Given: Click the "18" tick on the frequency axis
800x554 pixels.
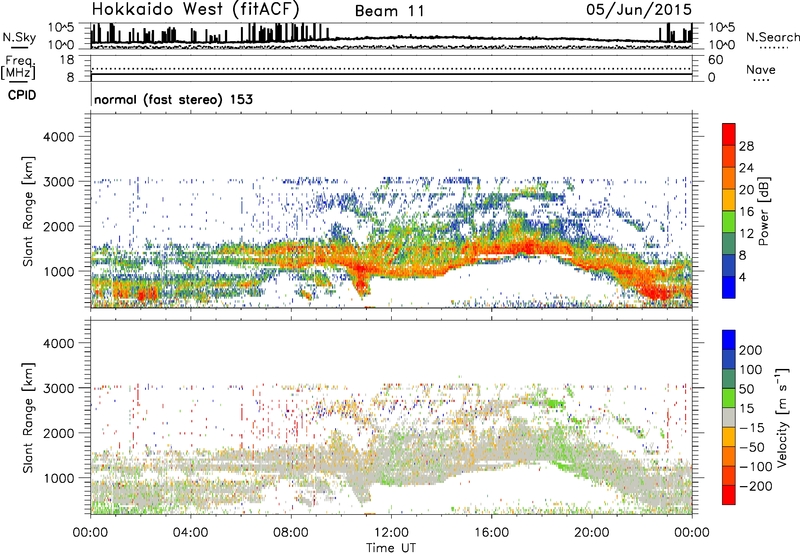Looking at the screenshot, I should (67, 59).
